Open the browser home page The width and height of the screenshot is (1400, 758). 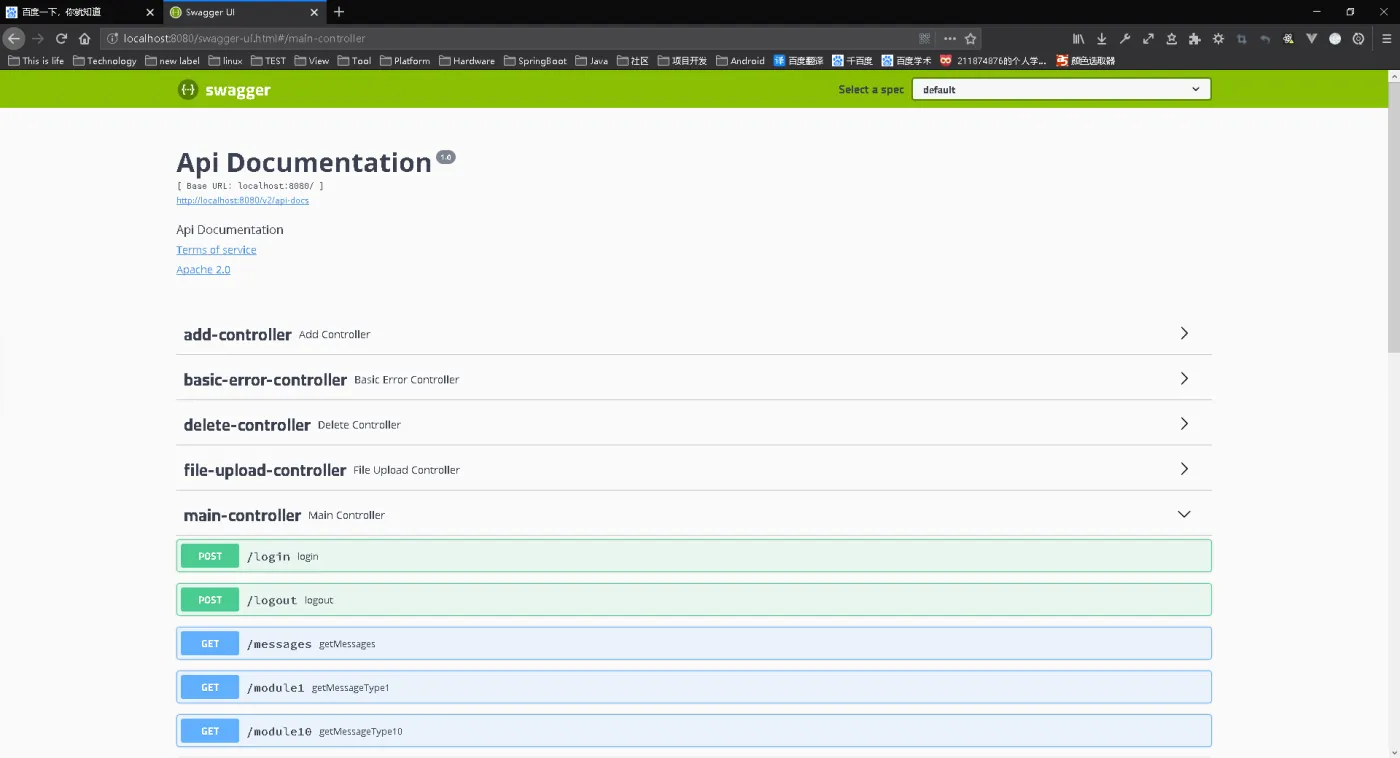click(85, 39)
